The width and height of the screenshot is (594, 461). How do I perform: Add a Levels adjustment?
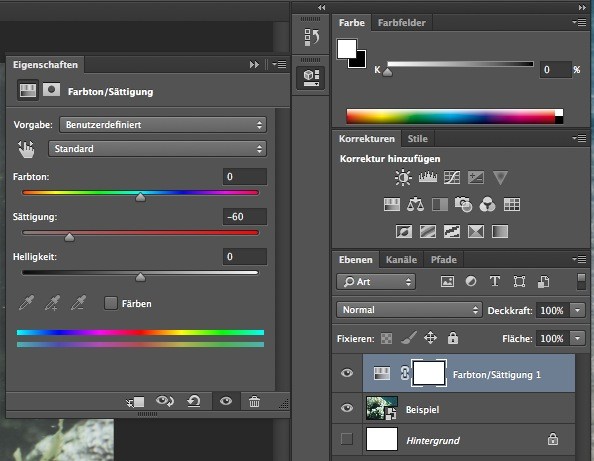428,177
